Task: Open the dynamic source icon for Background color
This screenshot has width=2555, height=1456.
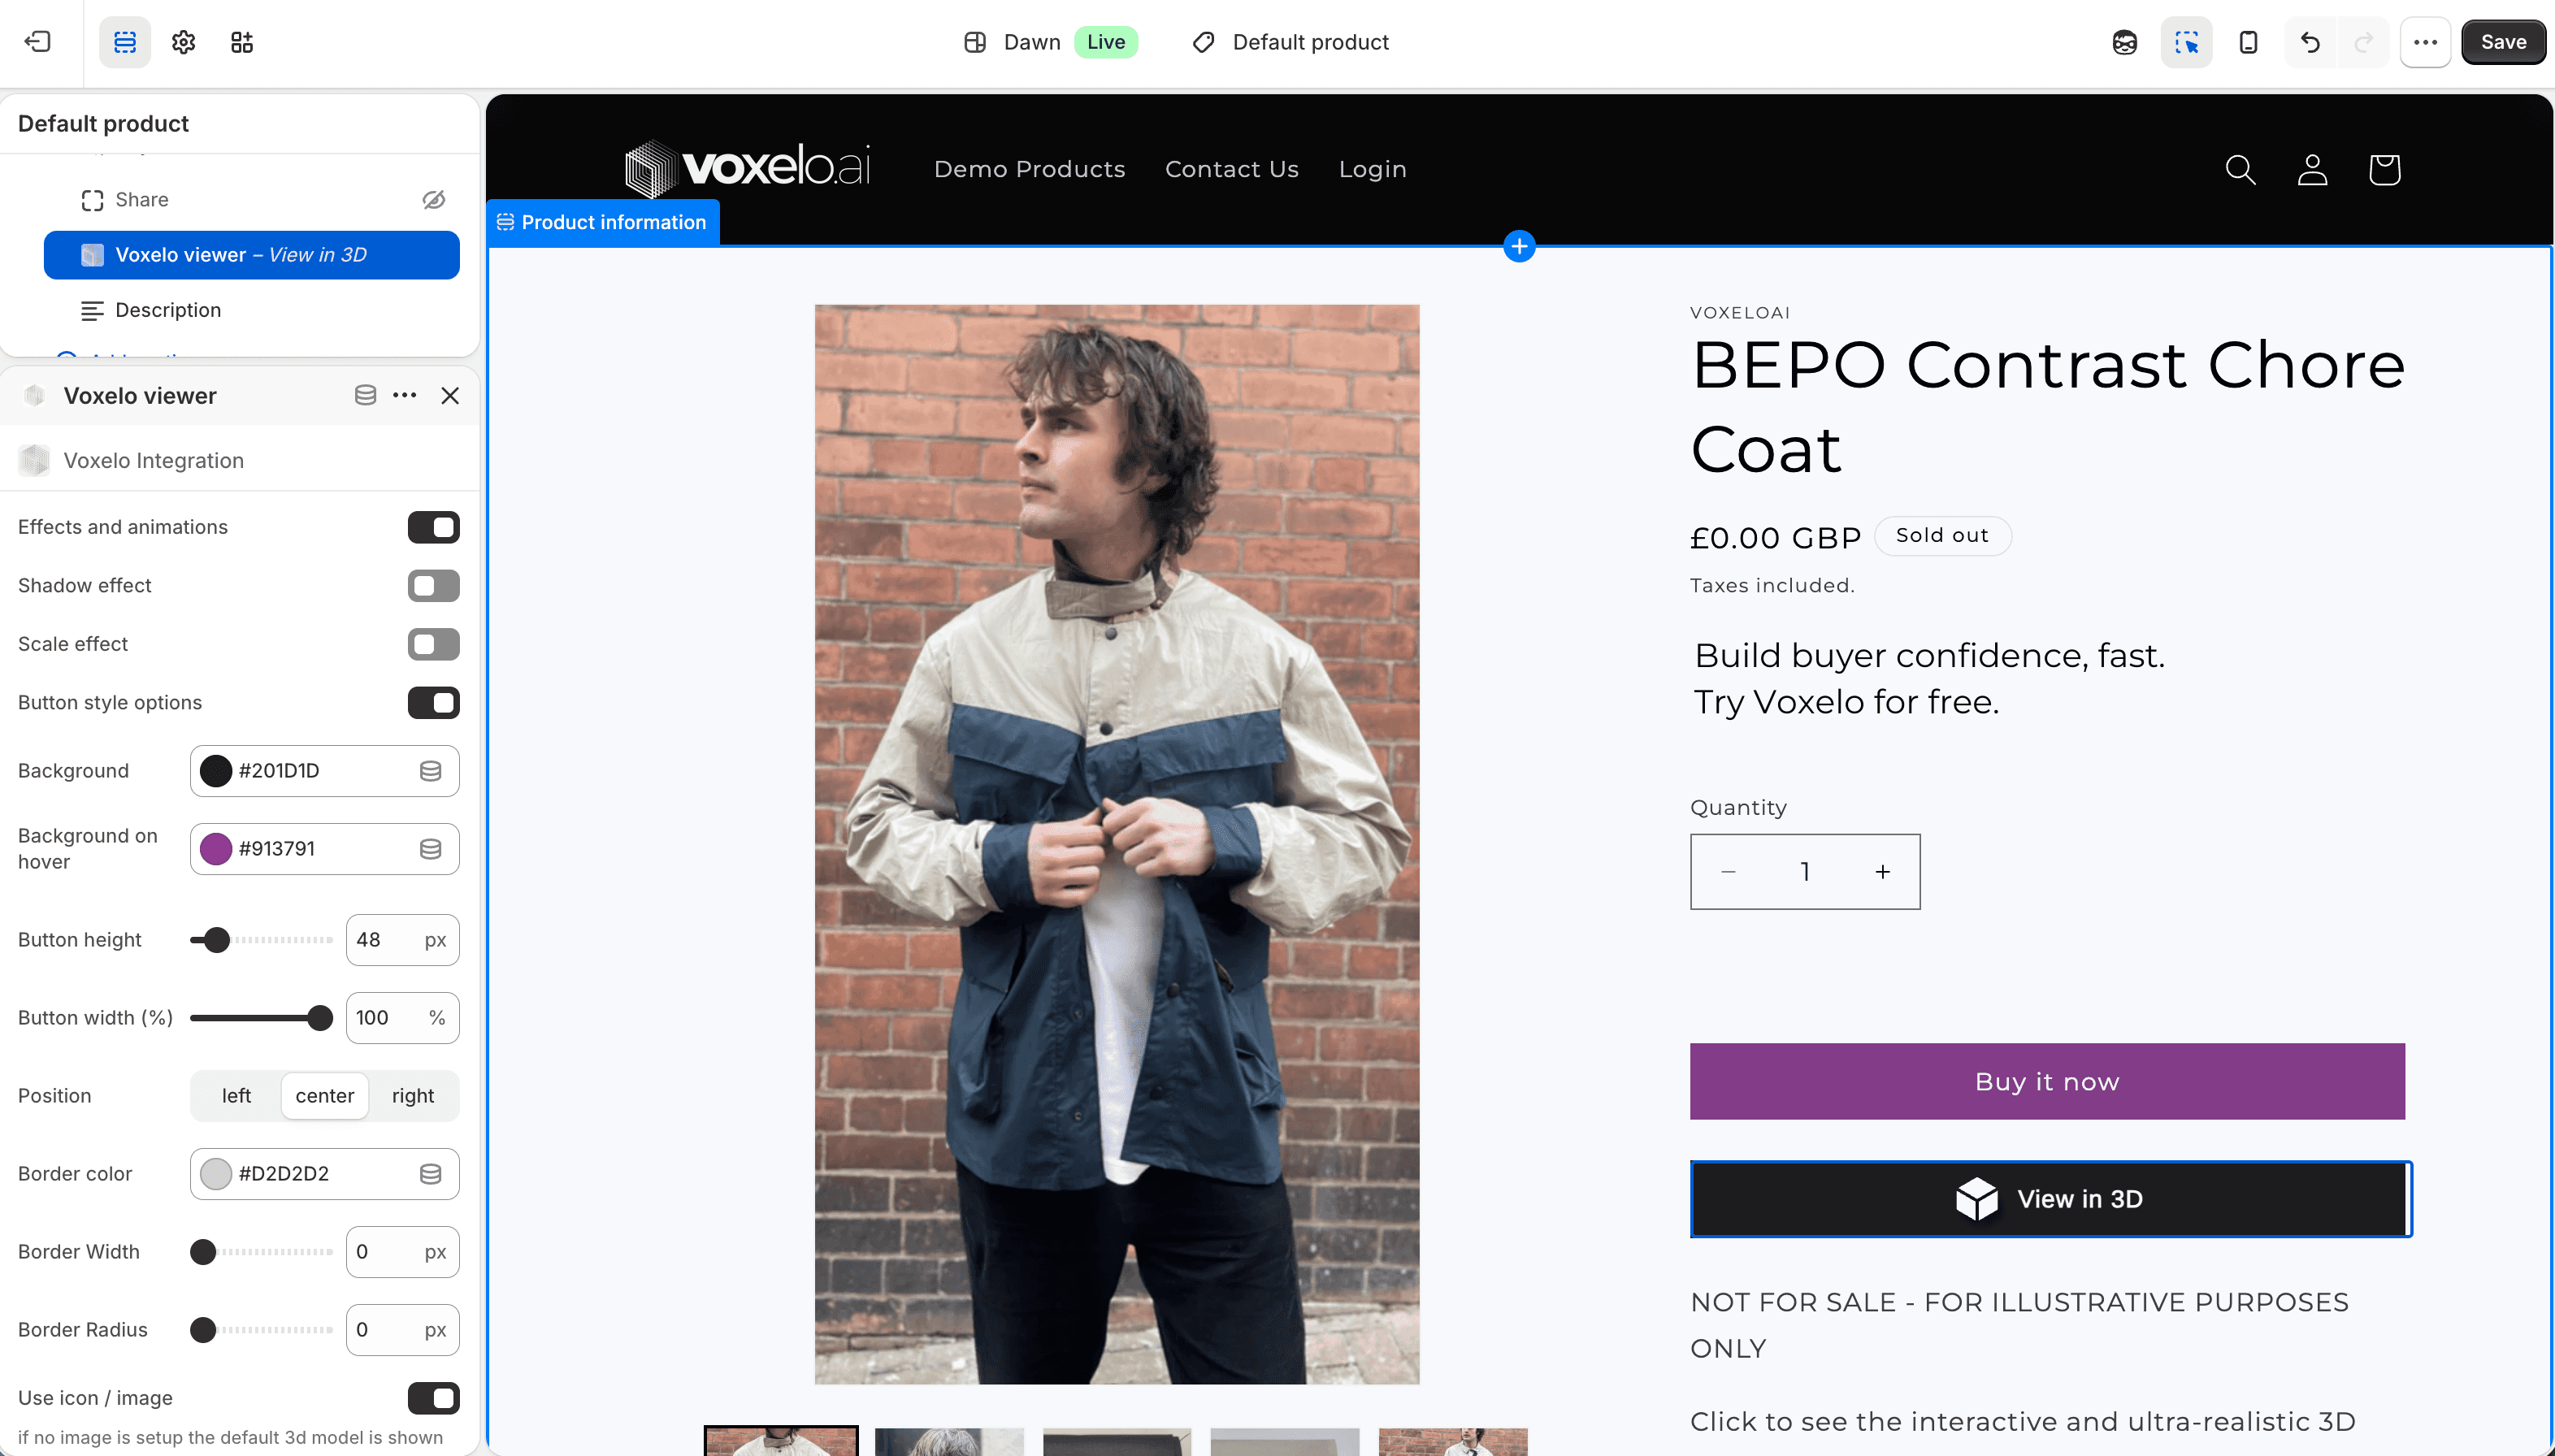Action: coord(431,770)
